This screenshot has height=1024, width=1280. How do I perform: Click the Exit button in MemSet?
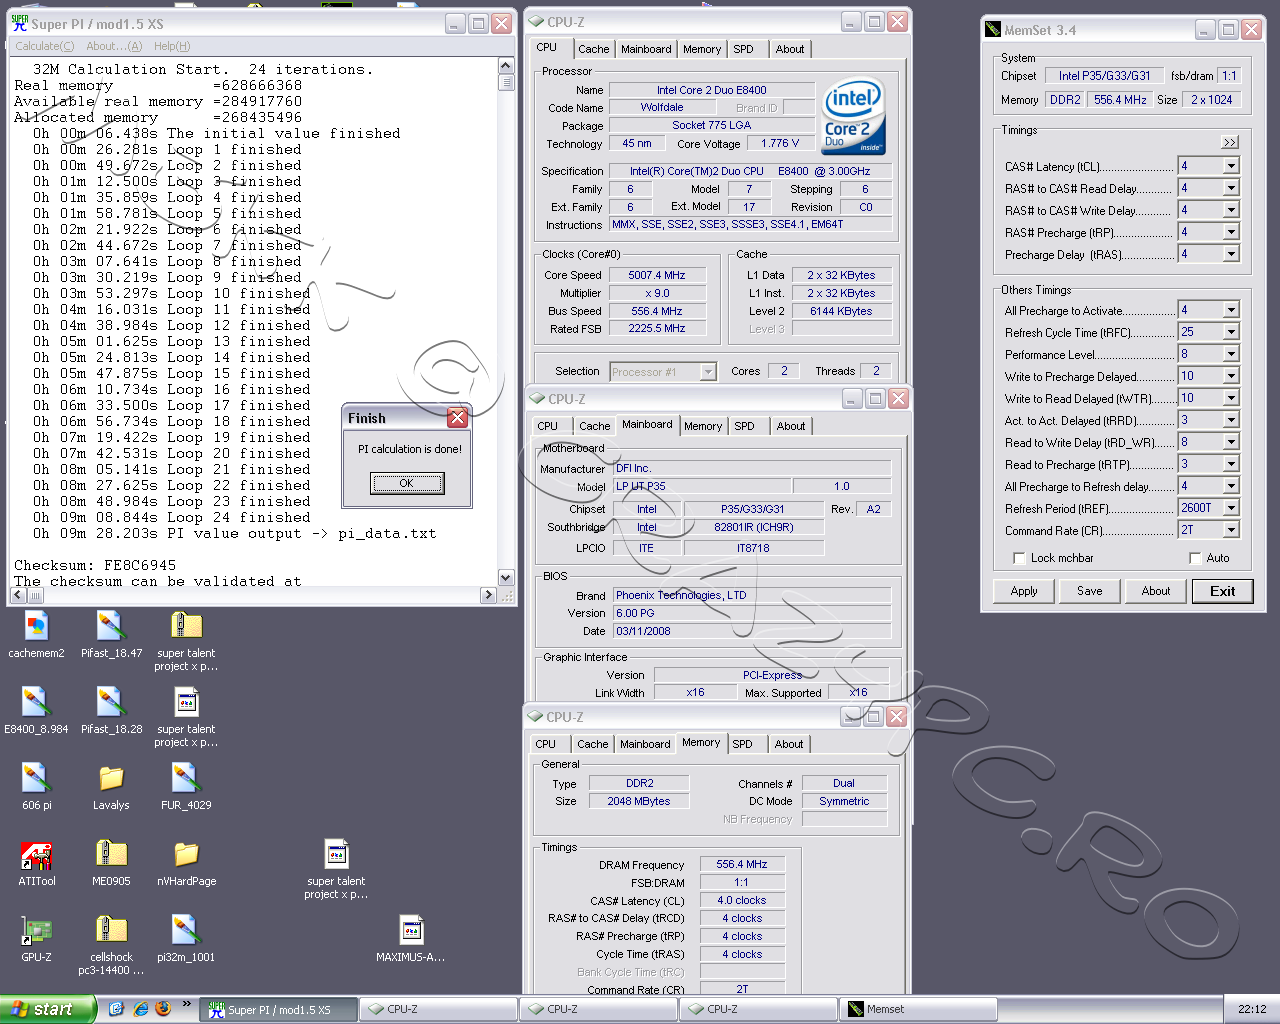[x=1222, y=591]
